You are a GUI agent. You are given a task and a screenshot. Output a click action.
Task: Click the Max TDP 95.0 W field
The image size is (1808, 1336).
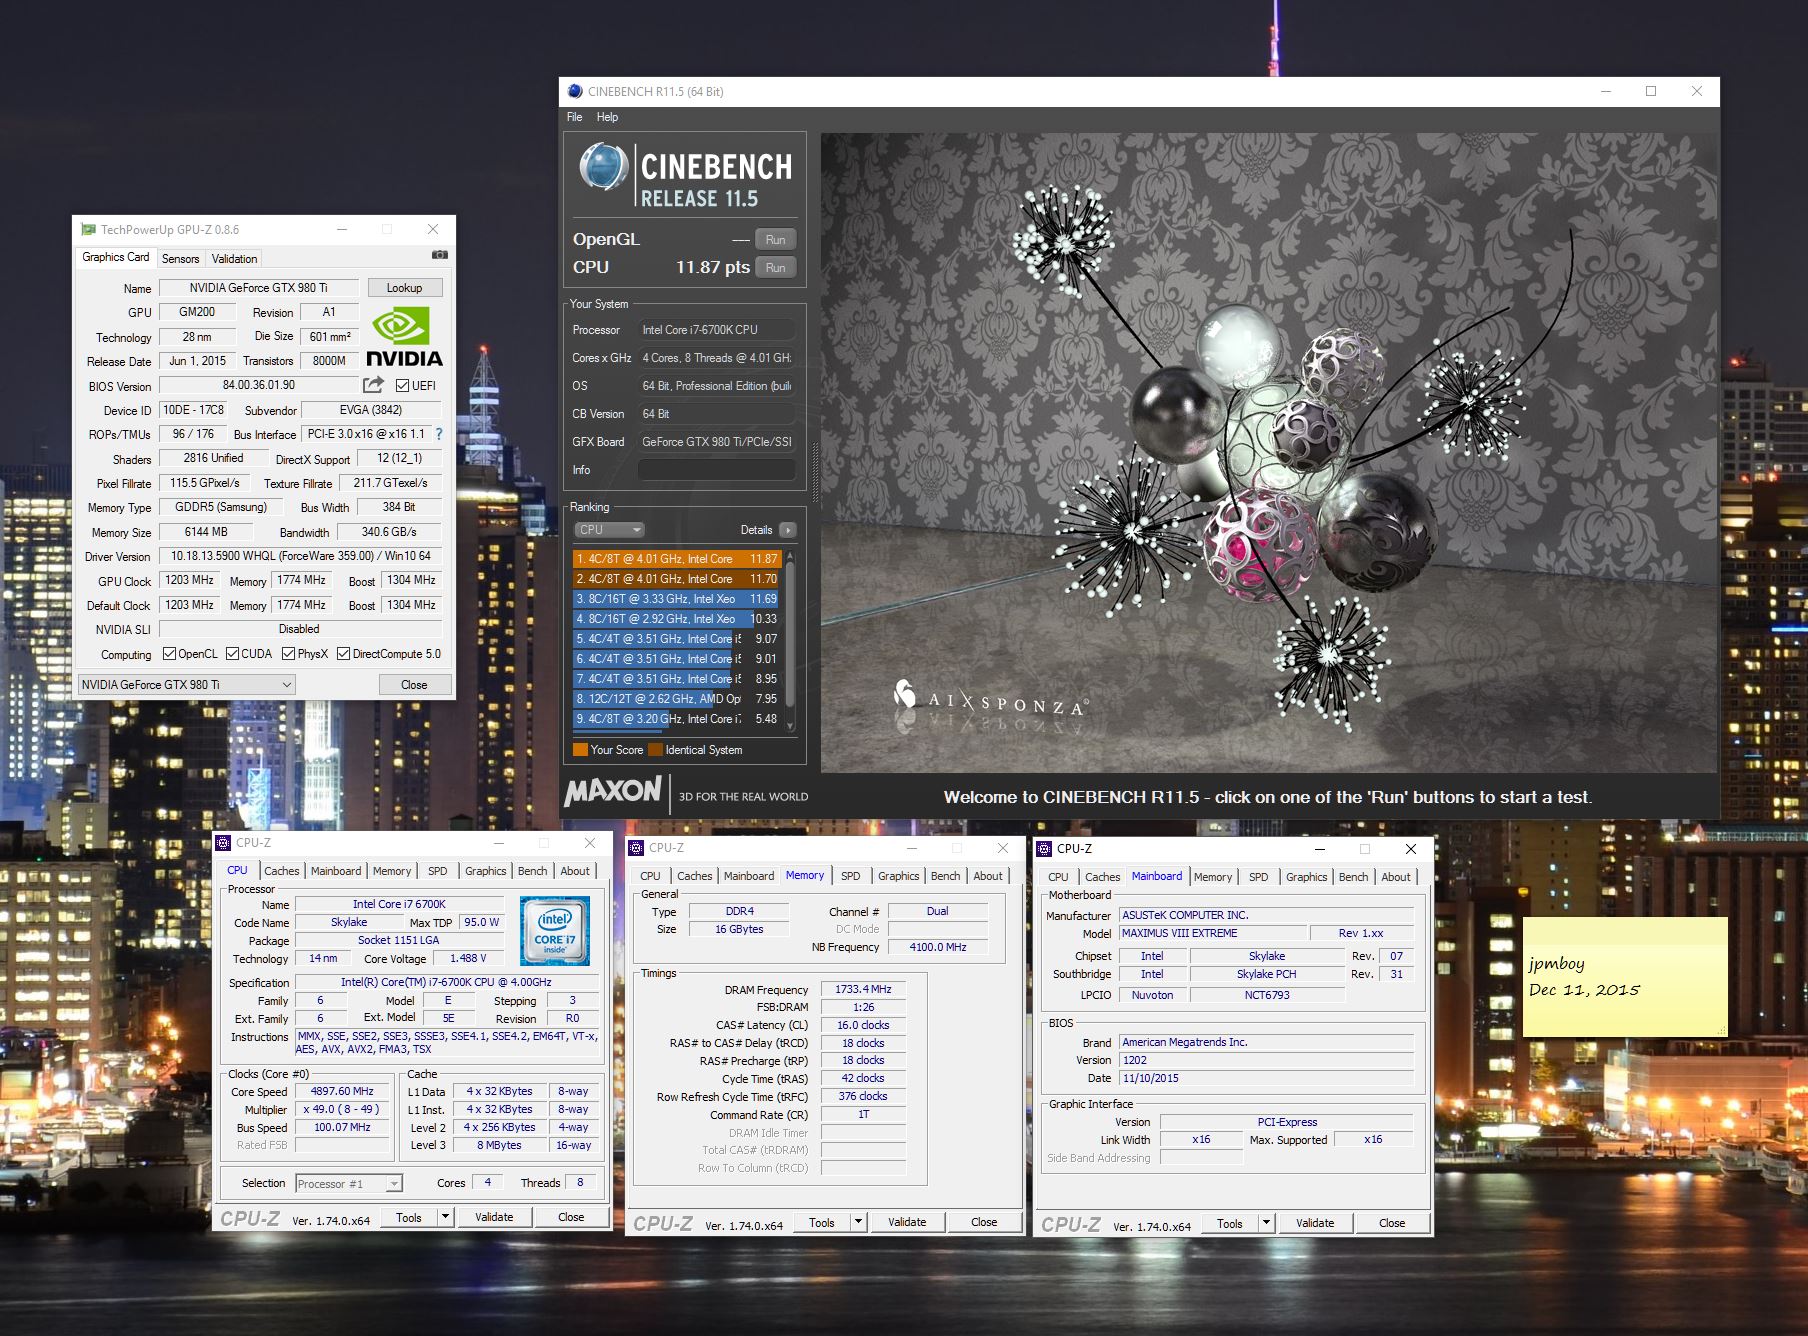click(482, 922)
